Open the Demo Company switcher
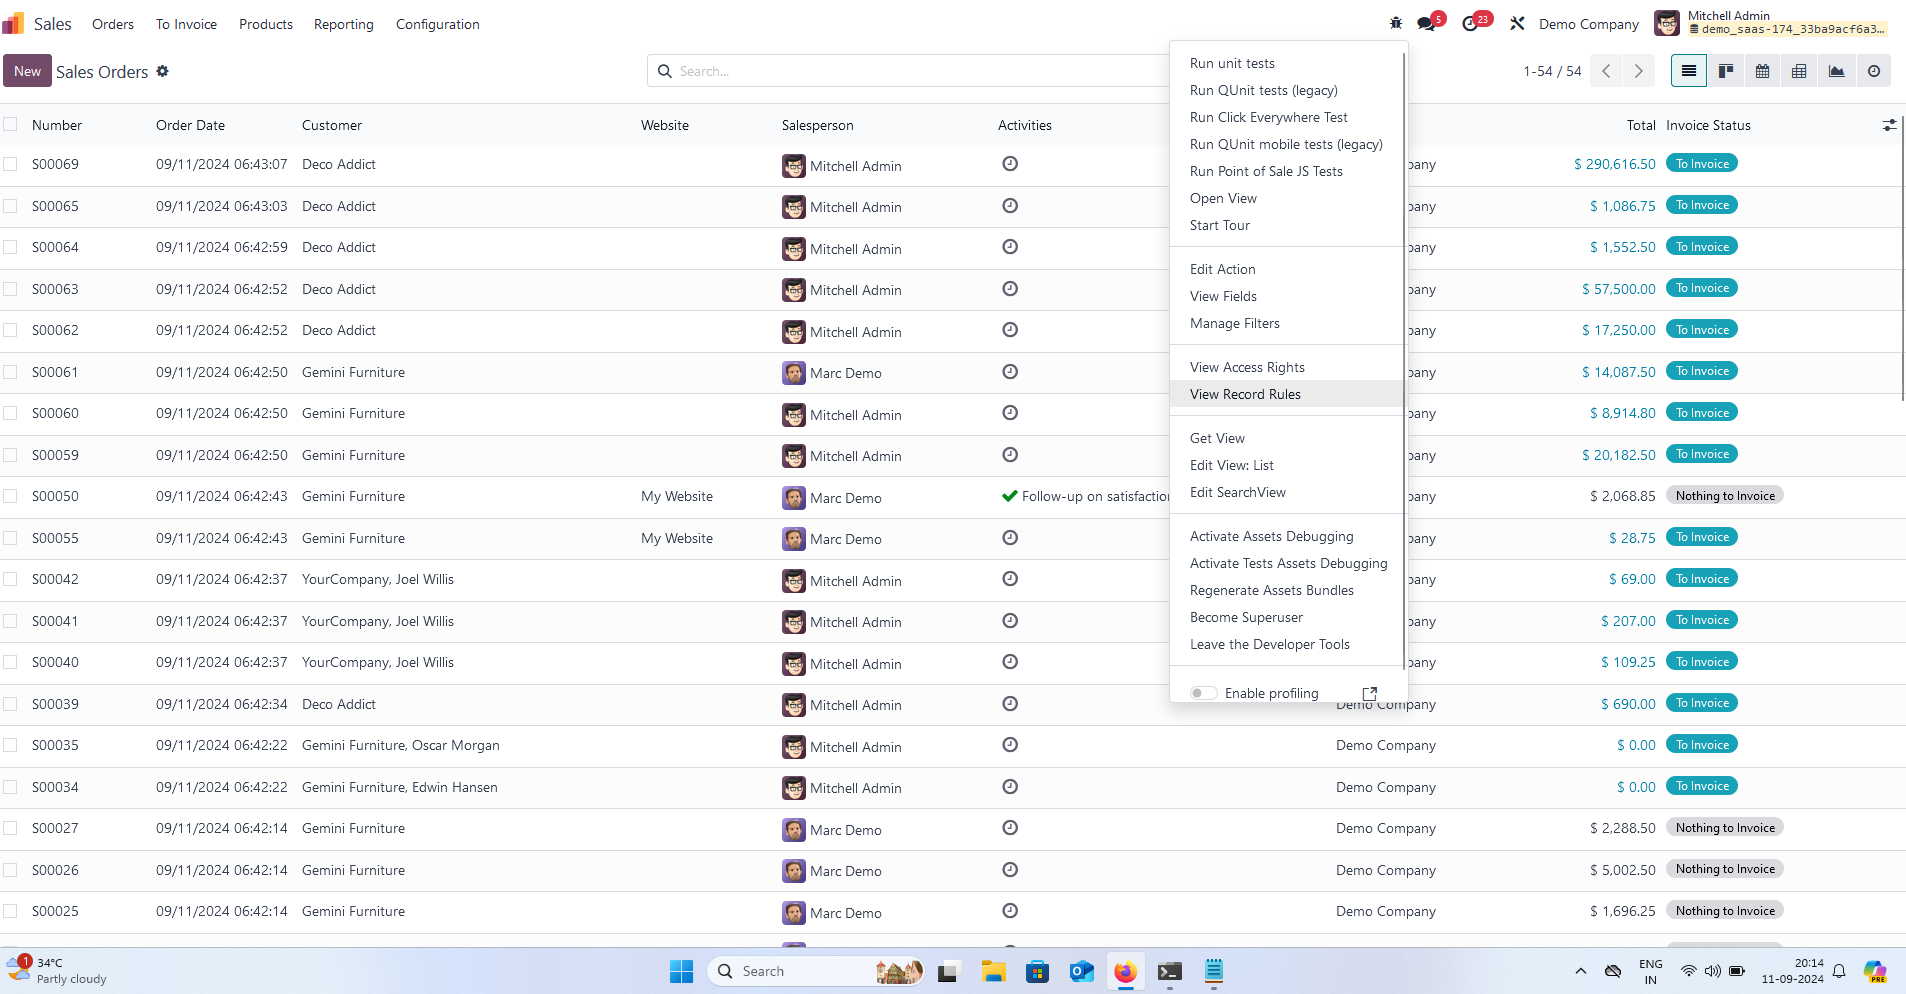 tap(1588, 24)
